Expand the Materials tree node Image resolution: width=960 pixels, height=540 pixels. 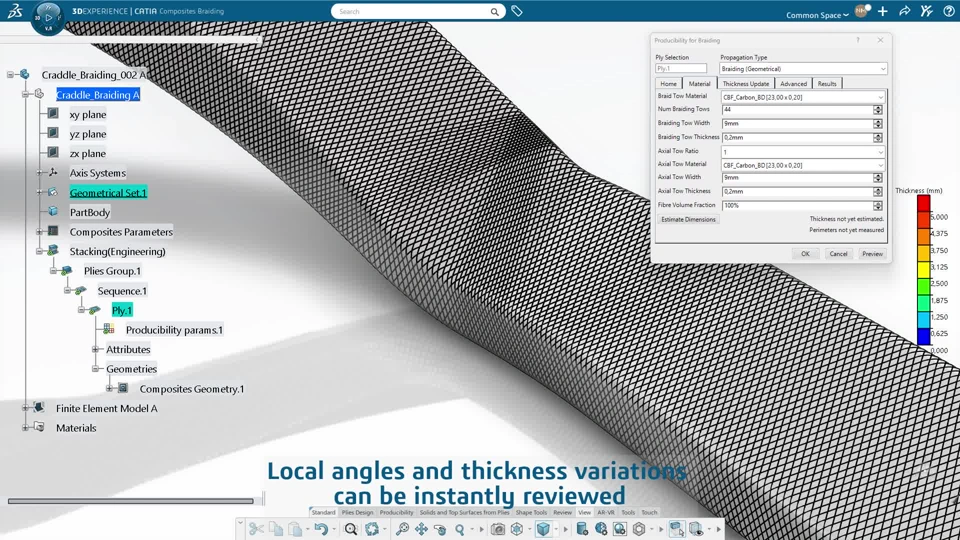click(x=26, y=427)
